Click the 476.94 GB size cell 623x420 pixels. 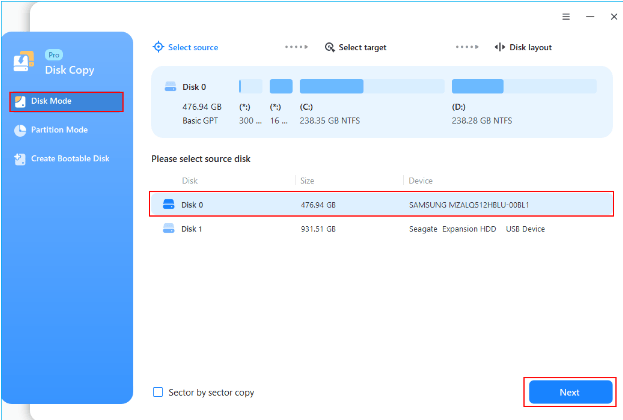tap(318, 205)
